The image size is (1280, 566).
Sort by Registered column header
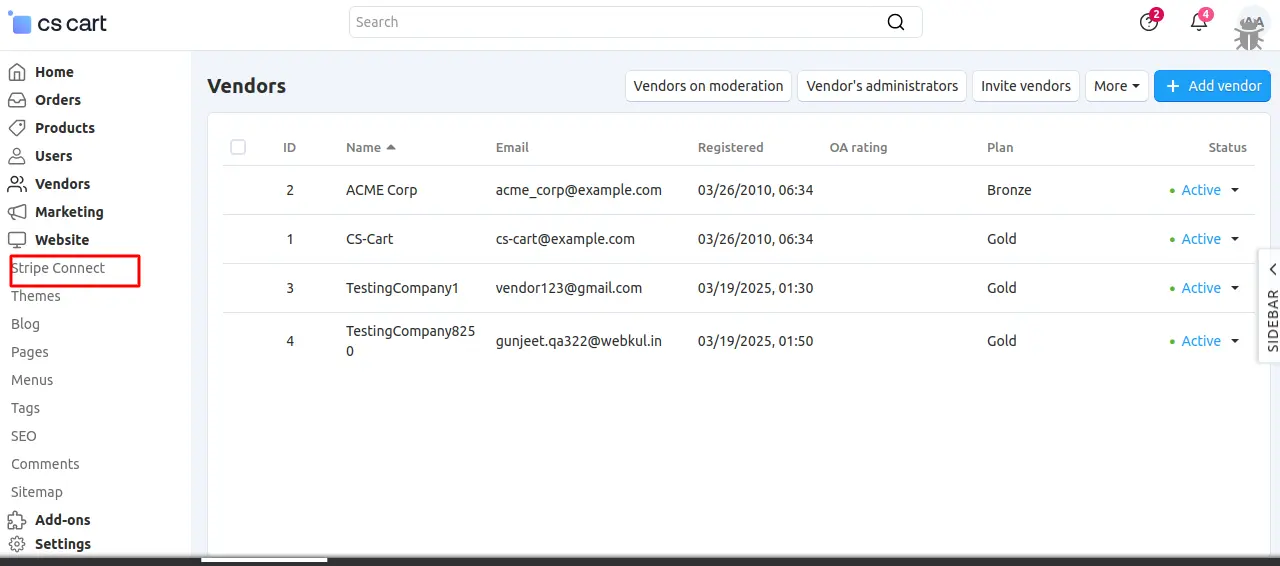[731, 147]
